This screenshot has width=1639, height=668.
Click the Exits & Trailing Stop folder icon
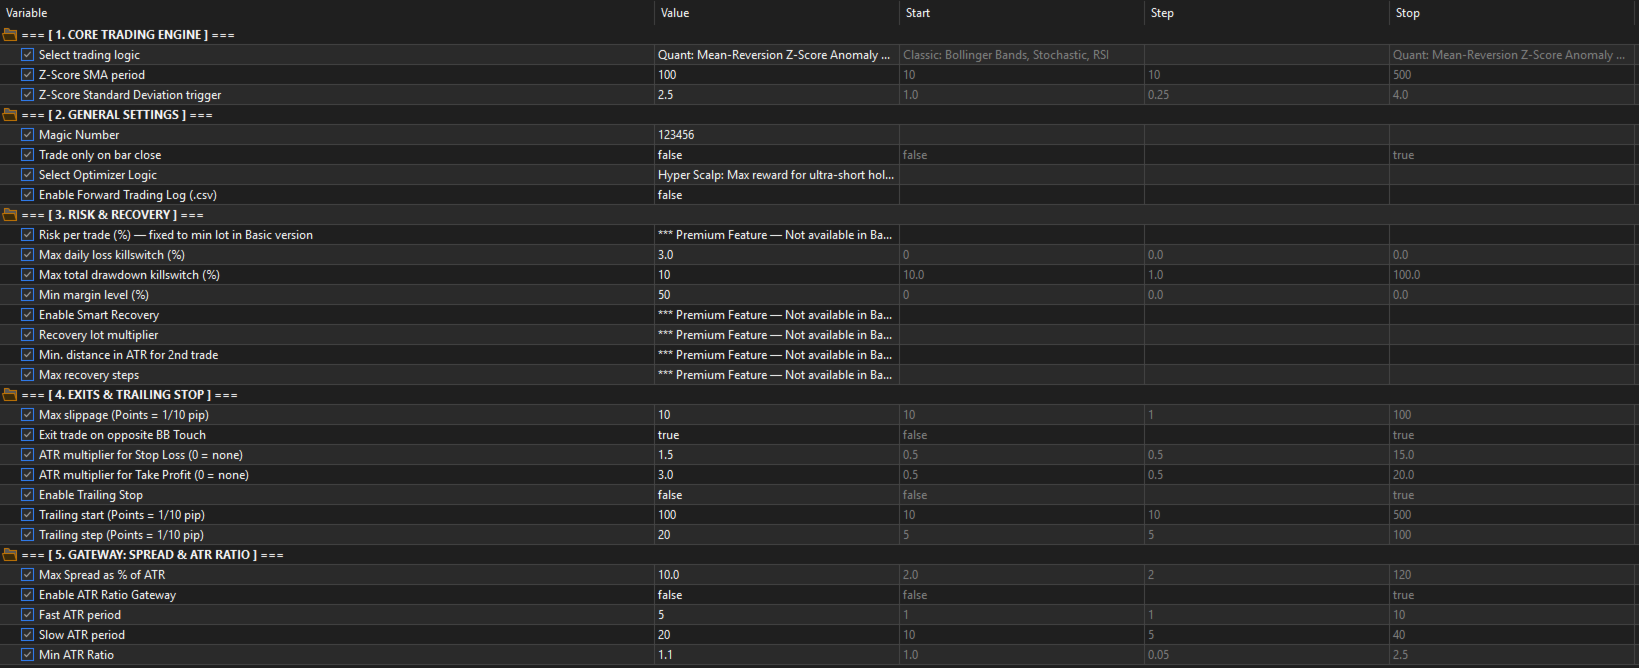point(10,395)
